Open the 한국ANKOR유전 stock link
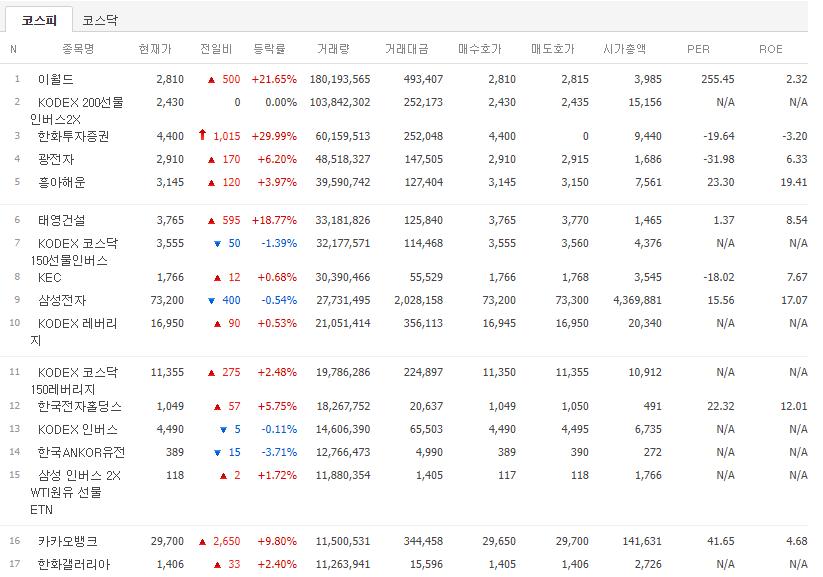The image size is (823, 577). pos(81,452)
